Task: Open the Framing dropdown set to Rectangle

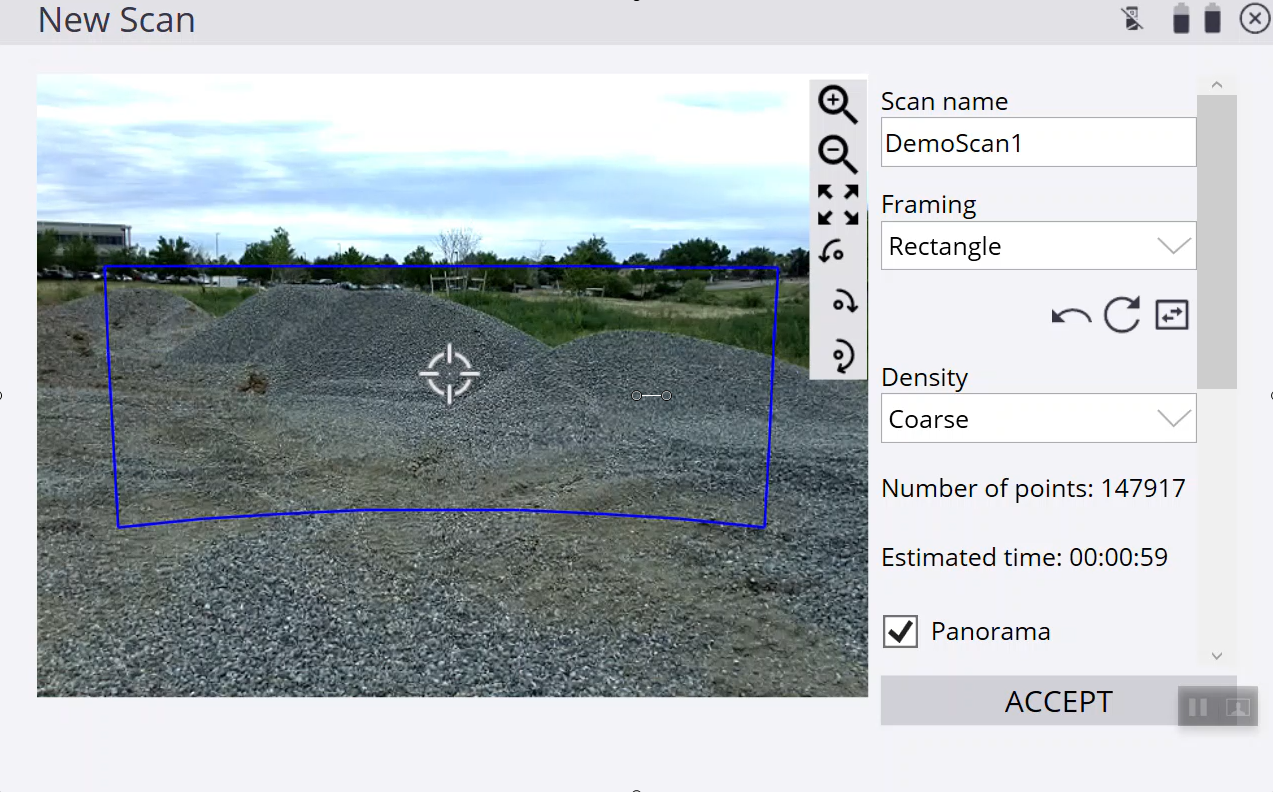Action: (x=1038, y=246)
